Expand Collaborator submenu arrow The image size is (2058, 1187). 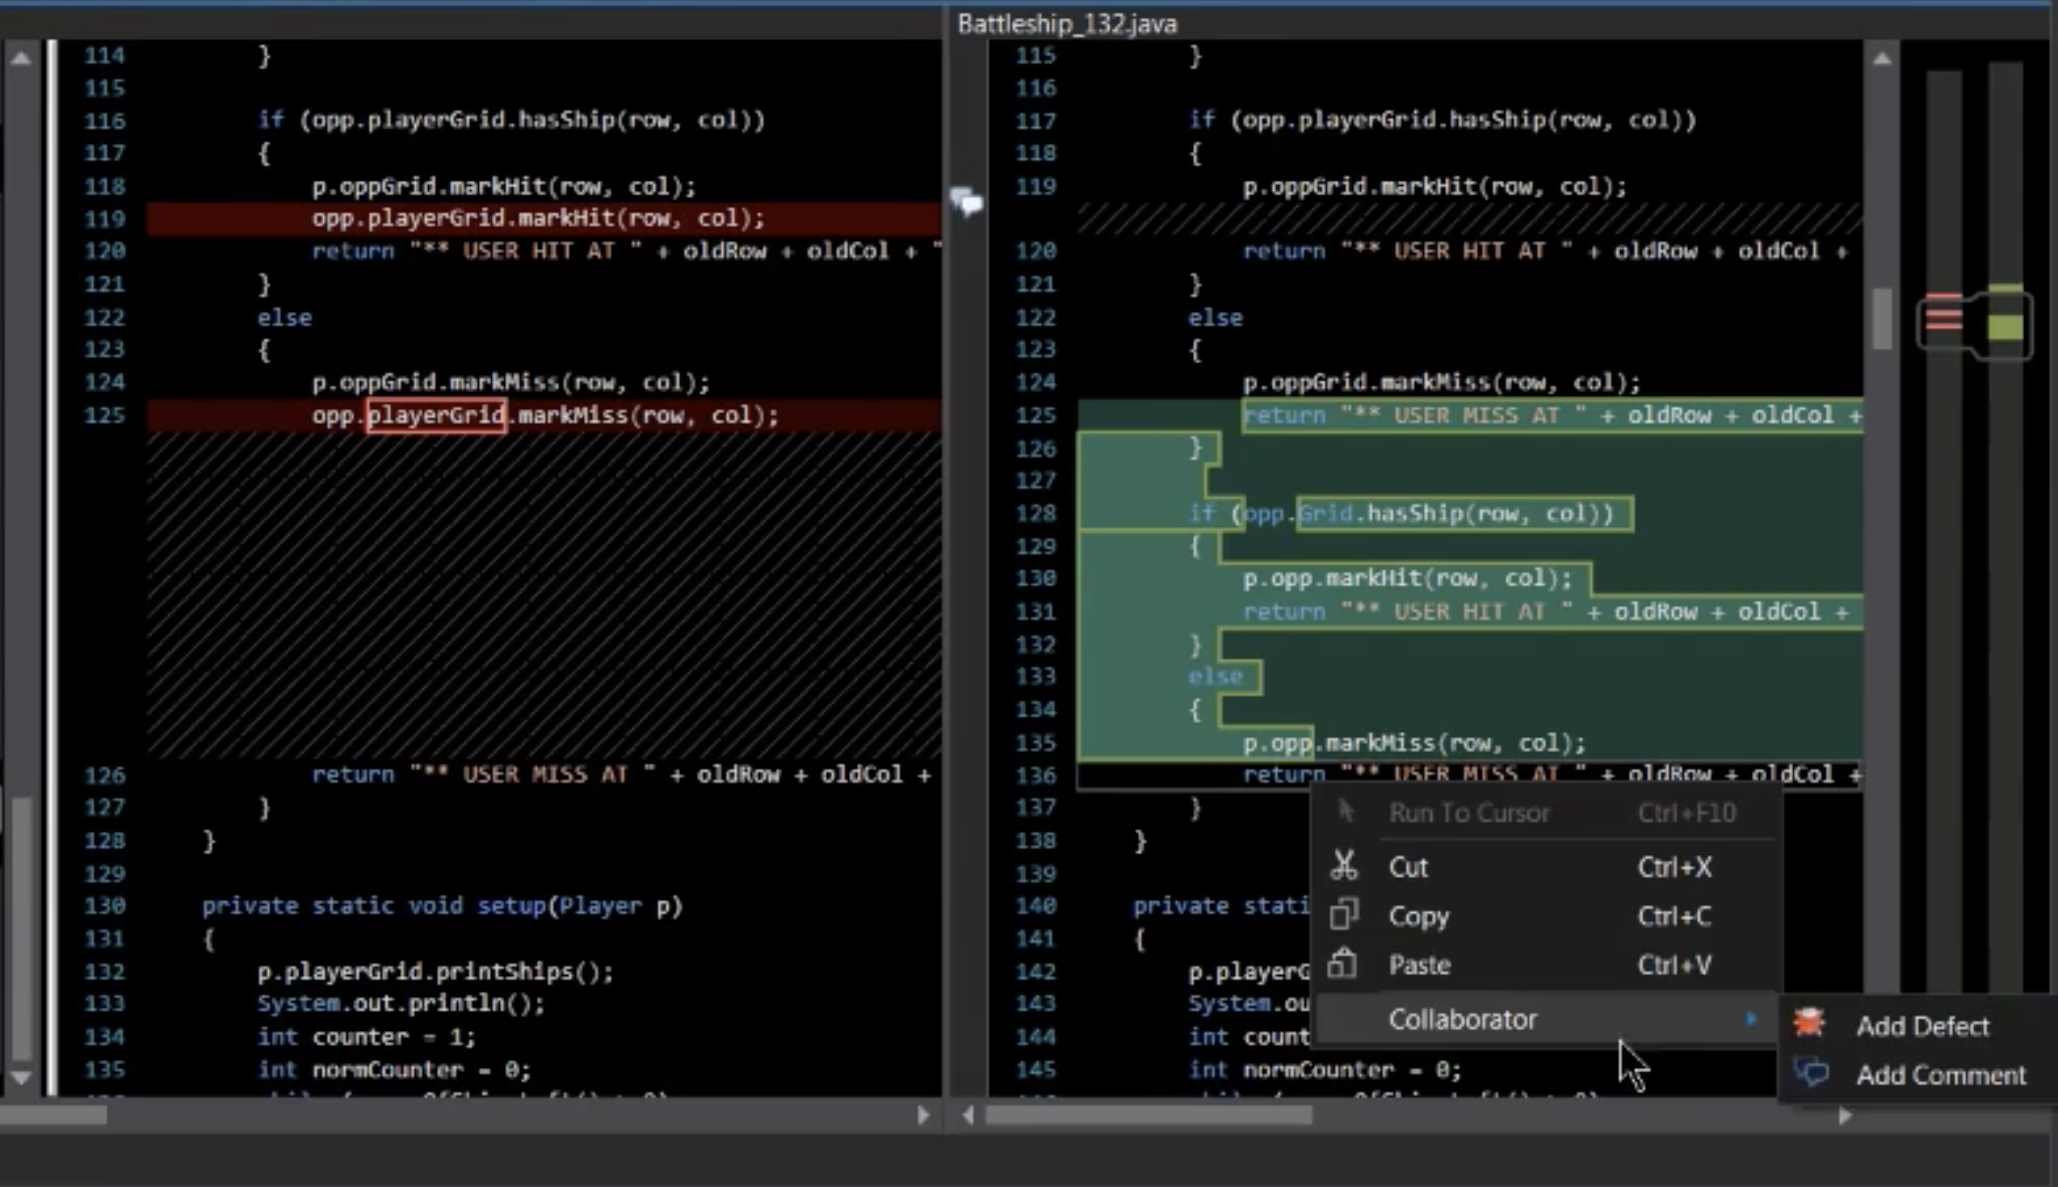[x=1751, y=1018]
